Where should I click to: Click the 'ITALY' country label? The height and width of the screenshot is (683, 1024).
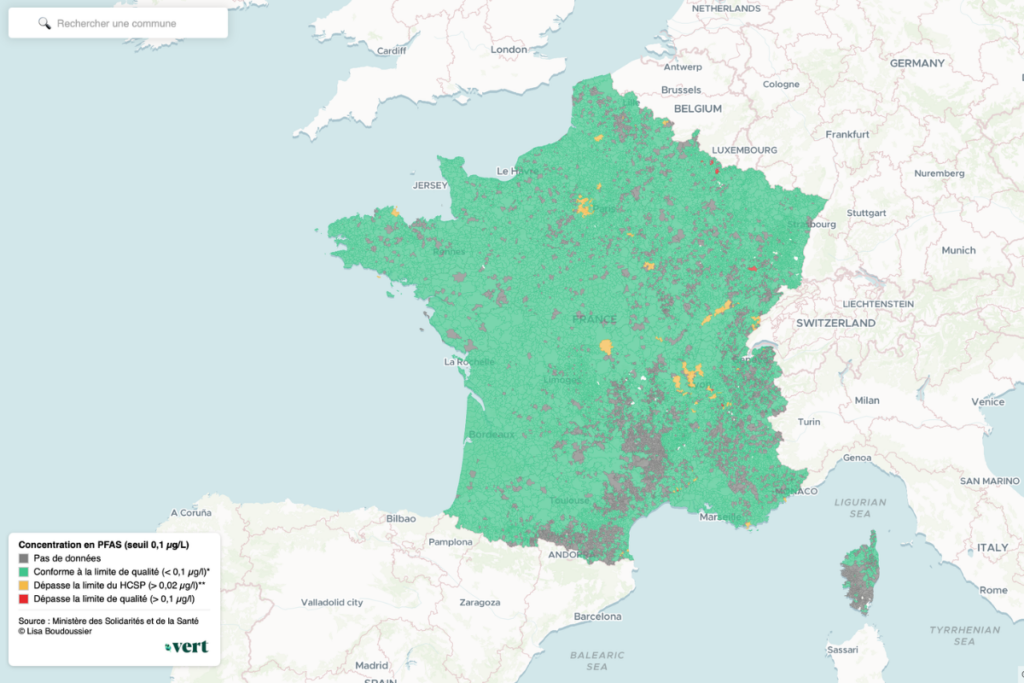[x=993, y=548]
